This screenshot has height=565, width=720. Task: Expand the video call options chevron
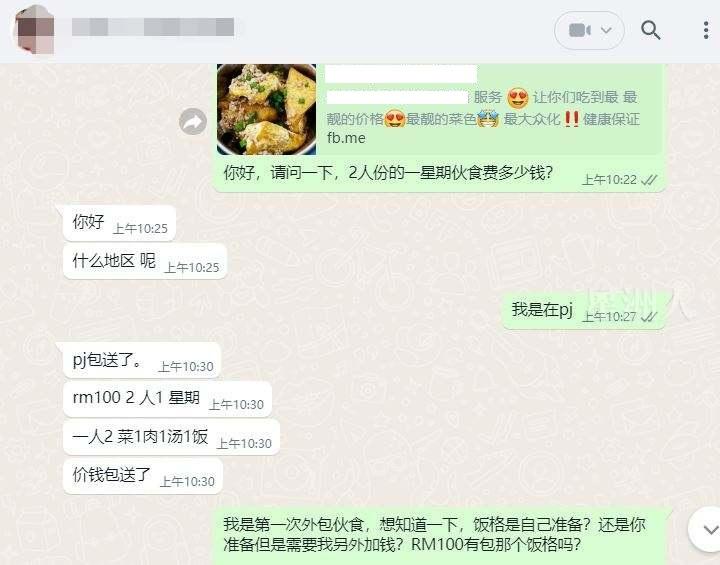pyautogui.click(x=606, y=30)
